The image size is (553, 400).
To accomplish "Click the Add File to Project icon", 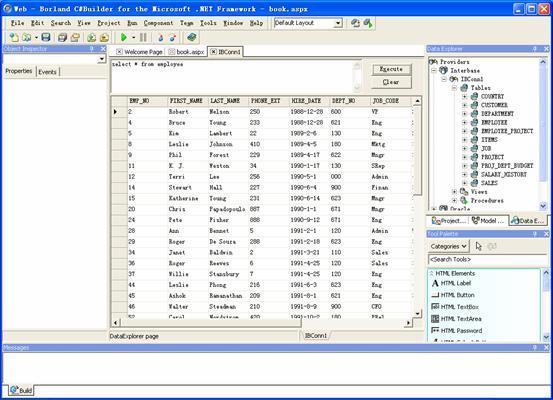I will 91,37.
